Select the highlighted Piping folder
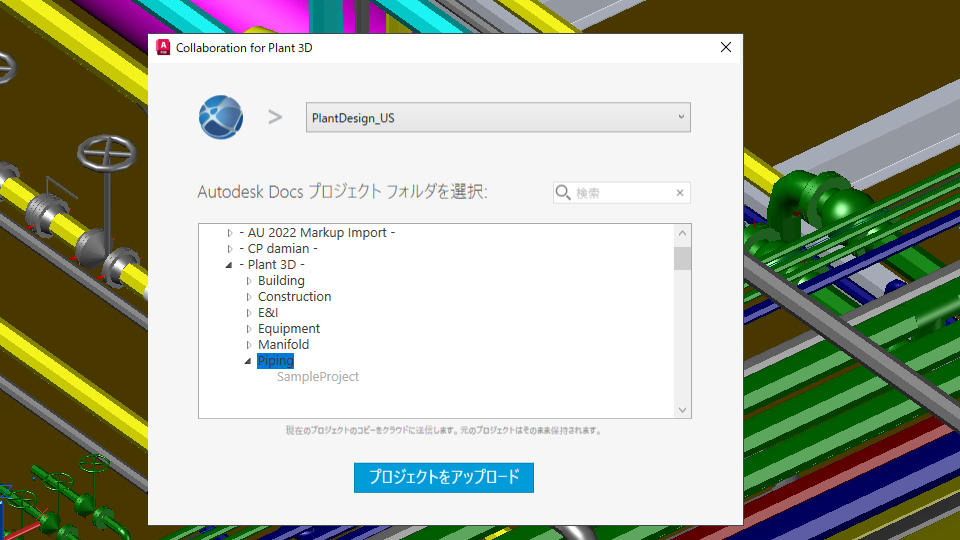Viewport: 960px width, 540px height. (x=276, y=361)
